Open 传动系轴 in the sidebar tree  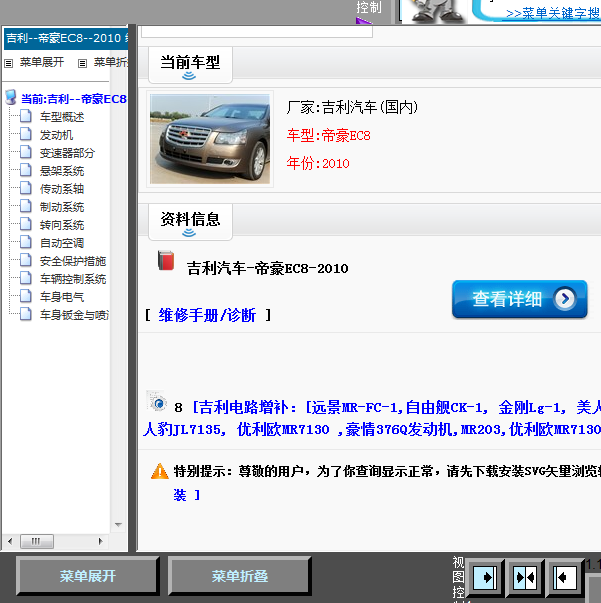pyautogui.click(x=62, y=189)
